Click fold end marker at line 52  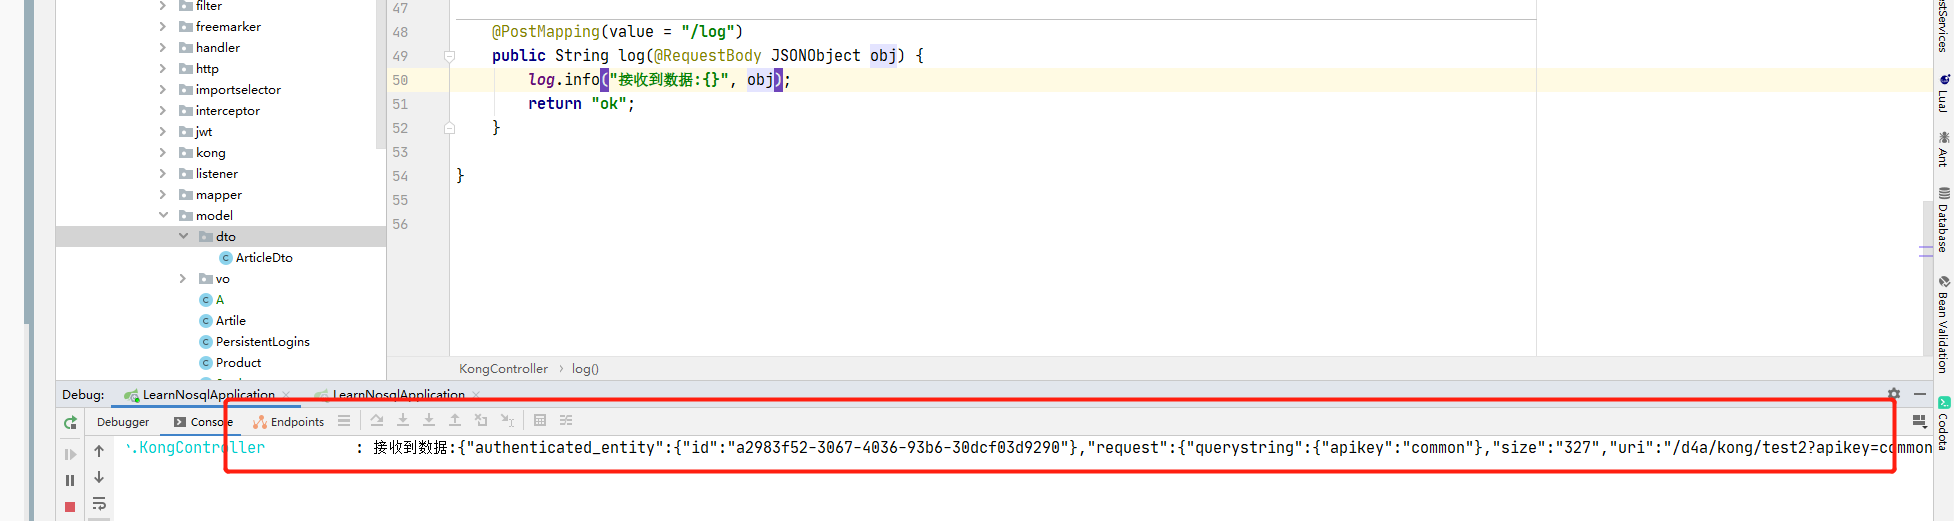[x=449, y=128]
